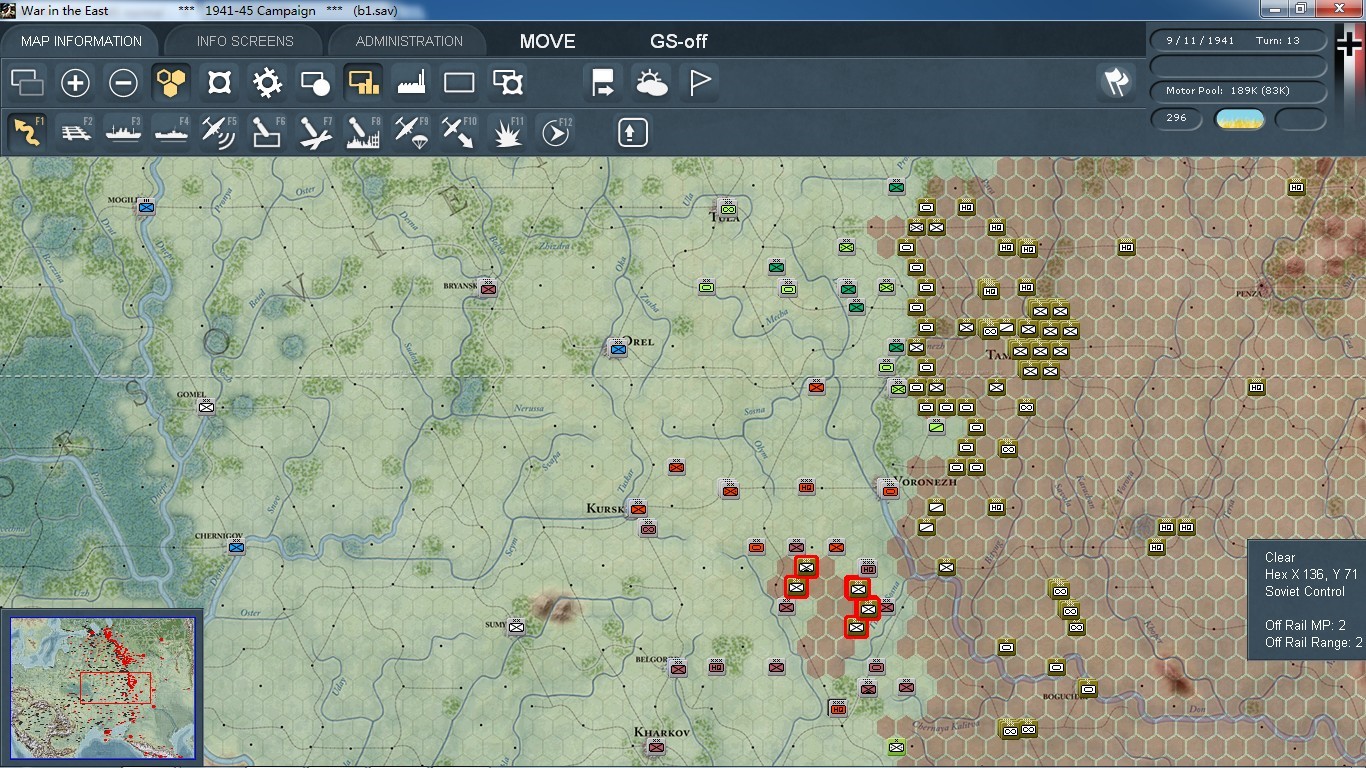Click the empty rectangle toolbar icon
This screenshot has height=768, width=1366.
(459, 83)
